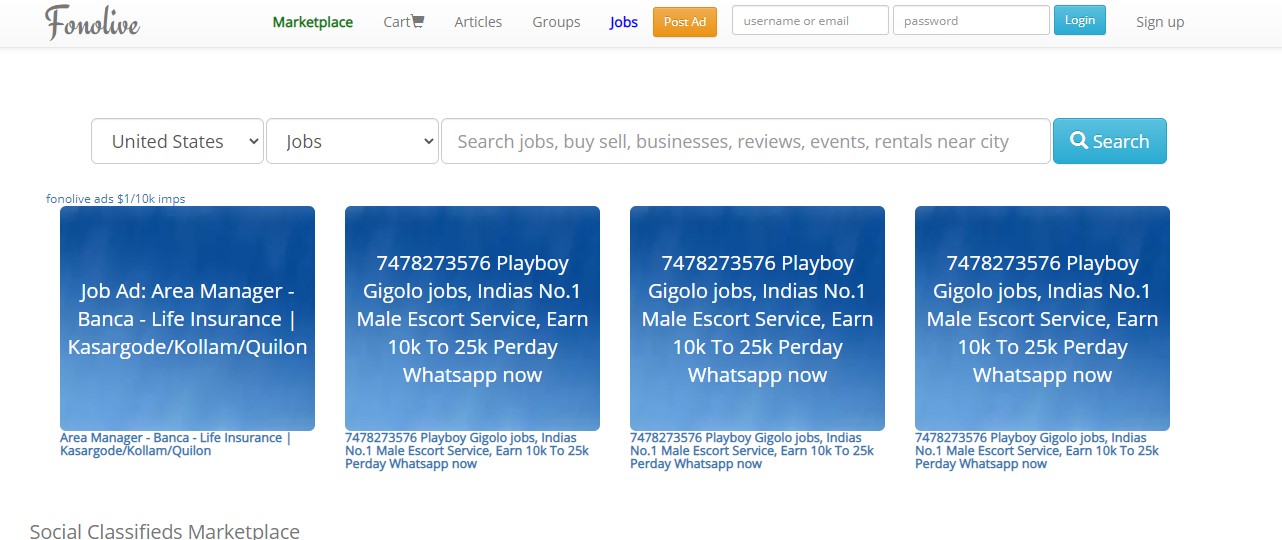Open the Marketplace menu item

pos(312,22)
